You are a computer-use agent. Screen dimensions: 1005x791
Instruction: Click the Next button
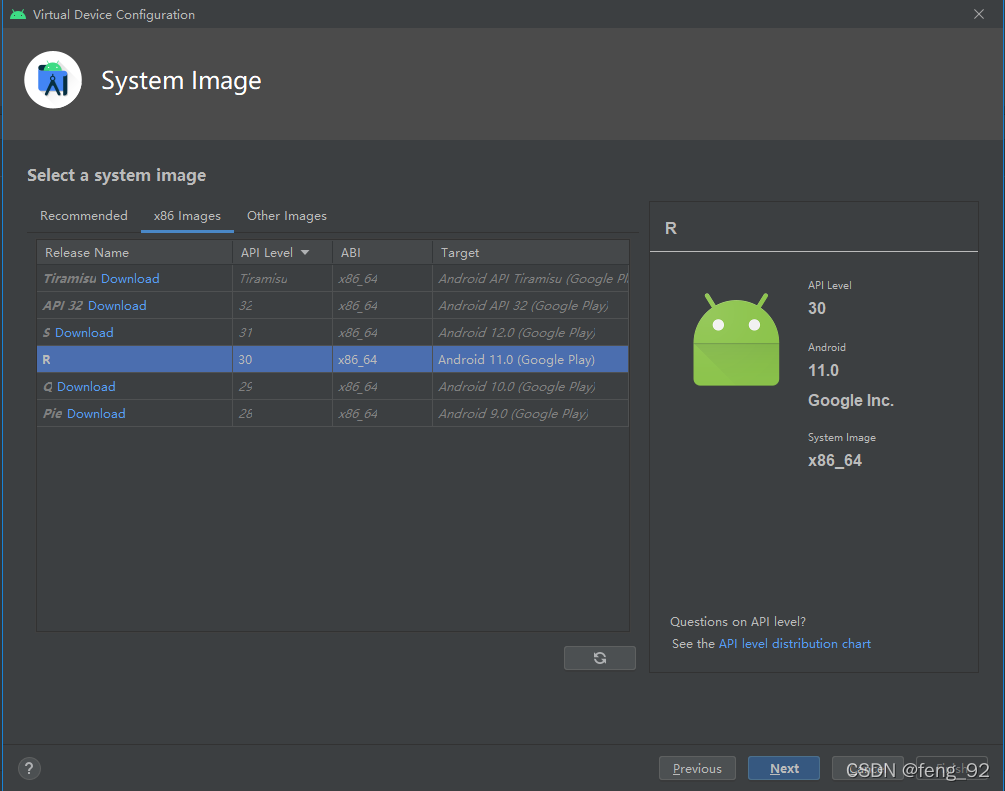click(783, 768)
